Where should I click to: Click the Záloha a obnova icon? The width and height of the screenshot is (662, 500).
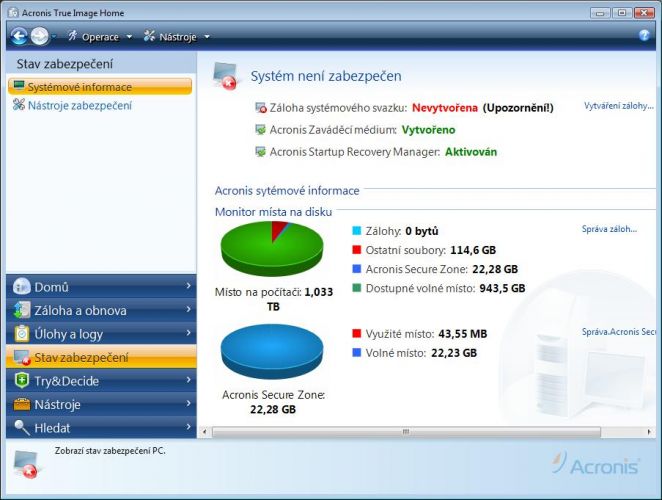coord(22,310)
